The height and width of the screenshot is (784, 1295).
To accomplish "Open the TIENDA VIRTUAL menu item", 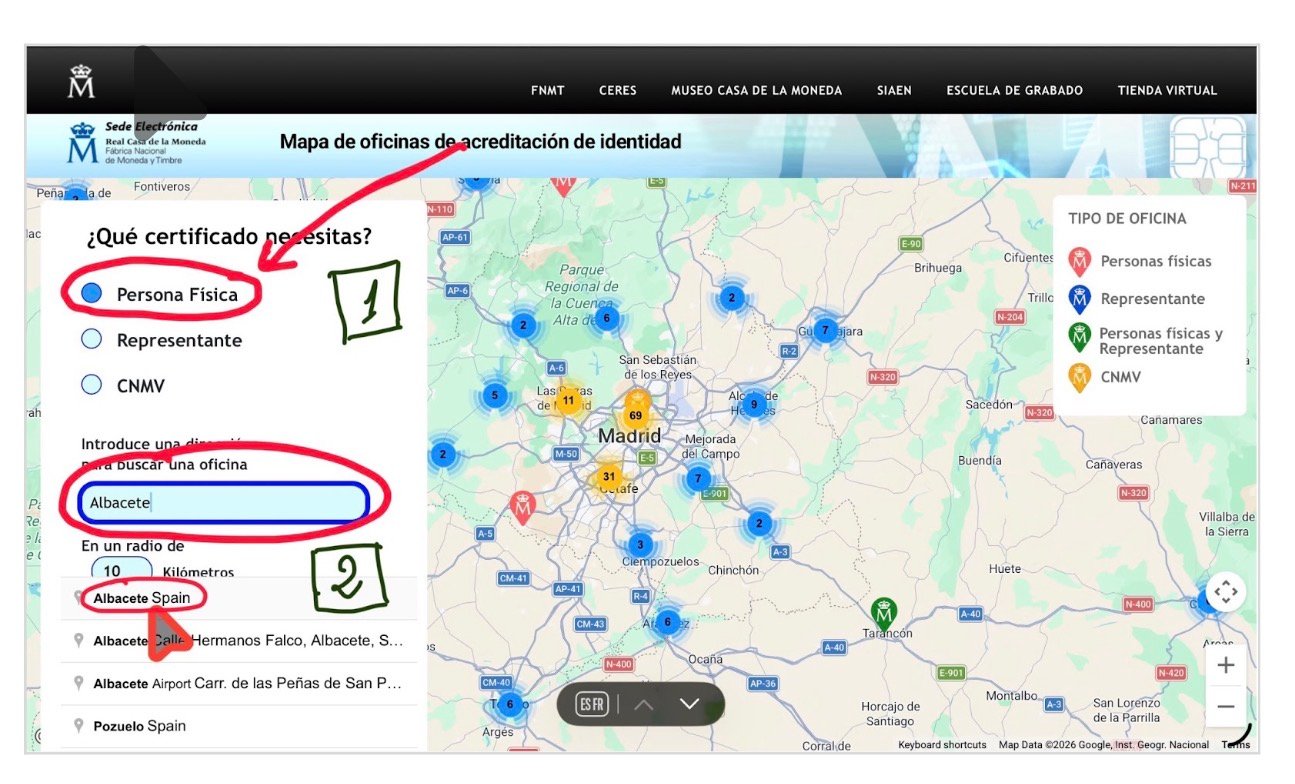I will [x=1166, y=90].
